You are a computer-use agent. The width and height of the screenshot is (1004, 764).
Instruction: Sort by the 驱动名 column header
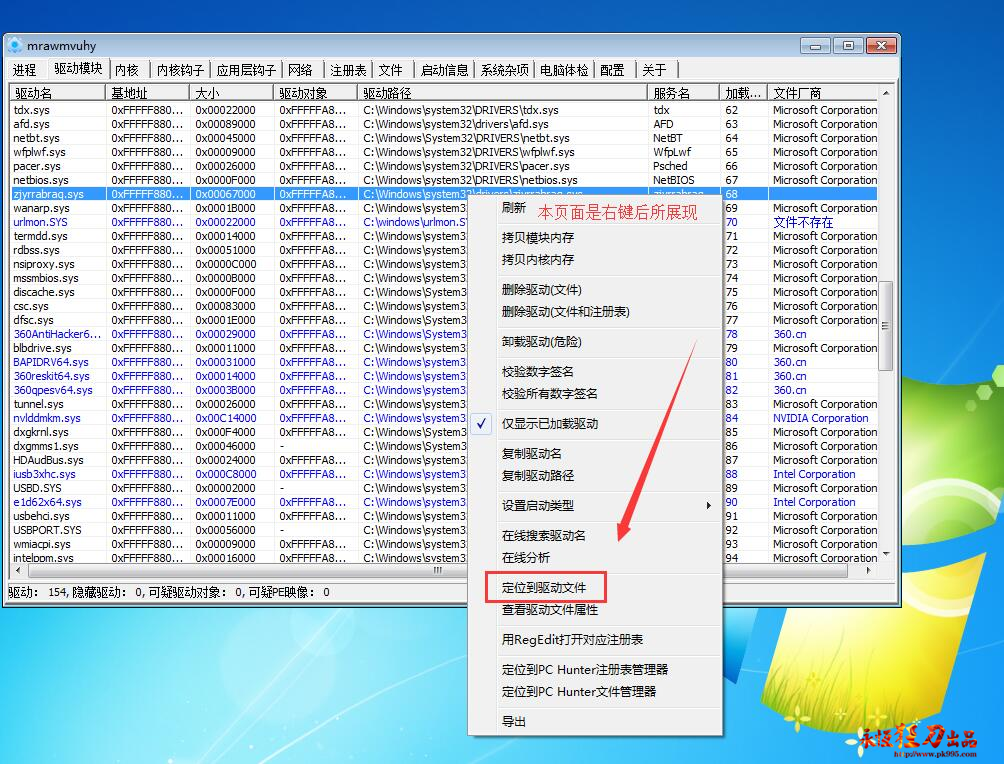pos(58,93)
